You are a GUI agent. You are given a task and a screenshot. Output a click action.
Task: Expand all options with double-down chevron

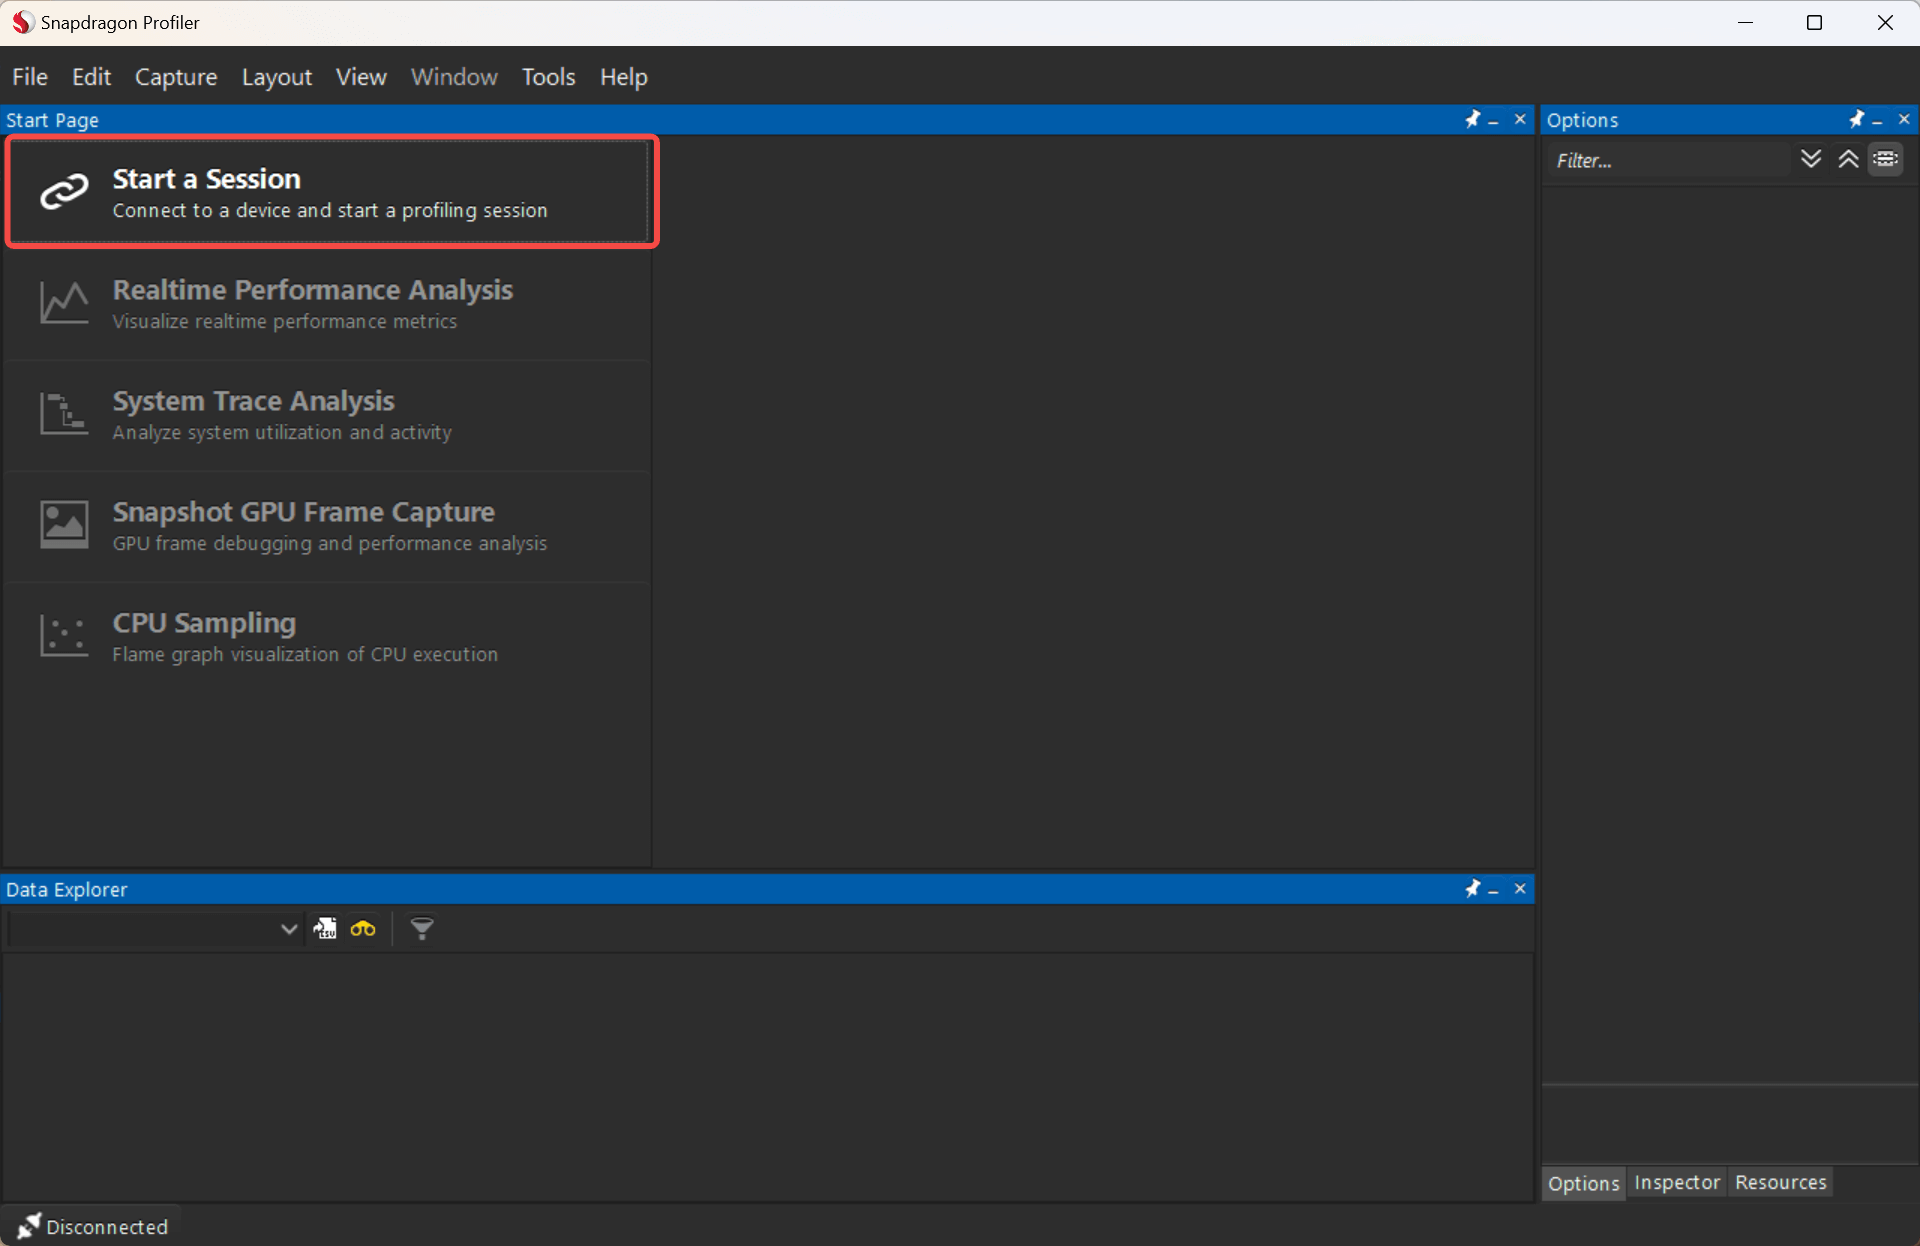1810,159
